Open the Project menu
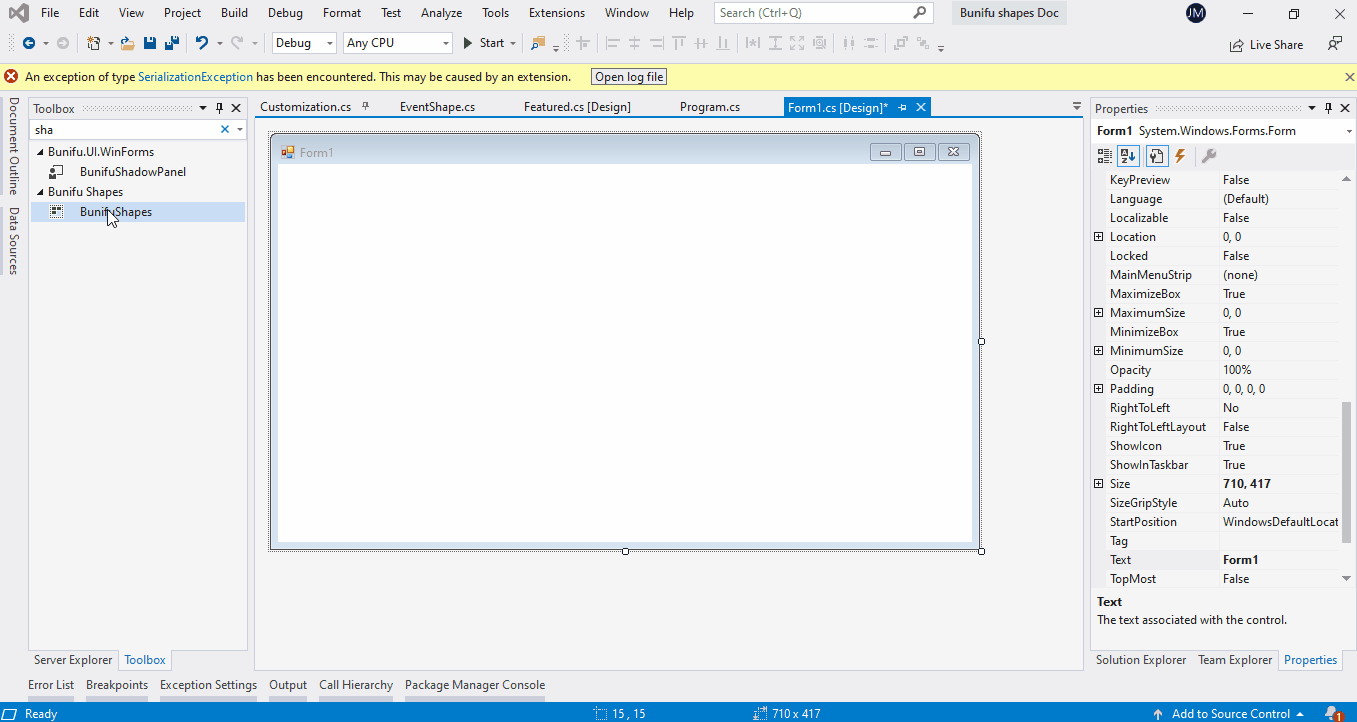Viewport: 1357px width, 722px height. tap(183, 13)
